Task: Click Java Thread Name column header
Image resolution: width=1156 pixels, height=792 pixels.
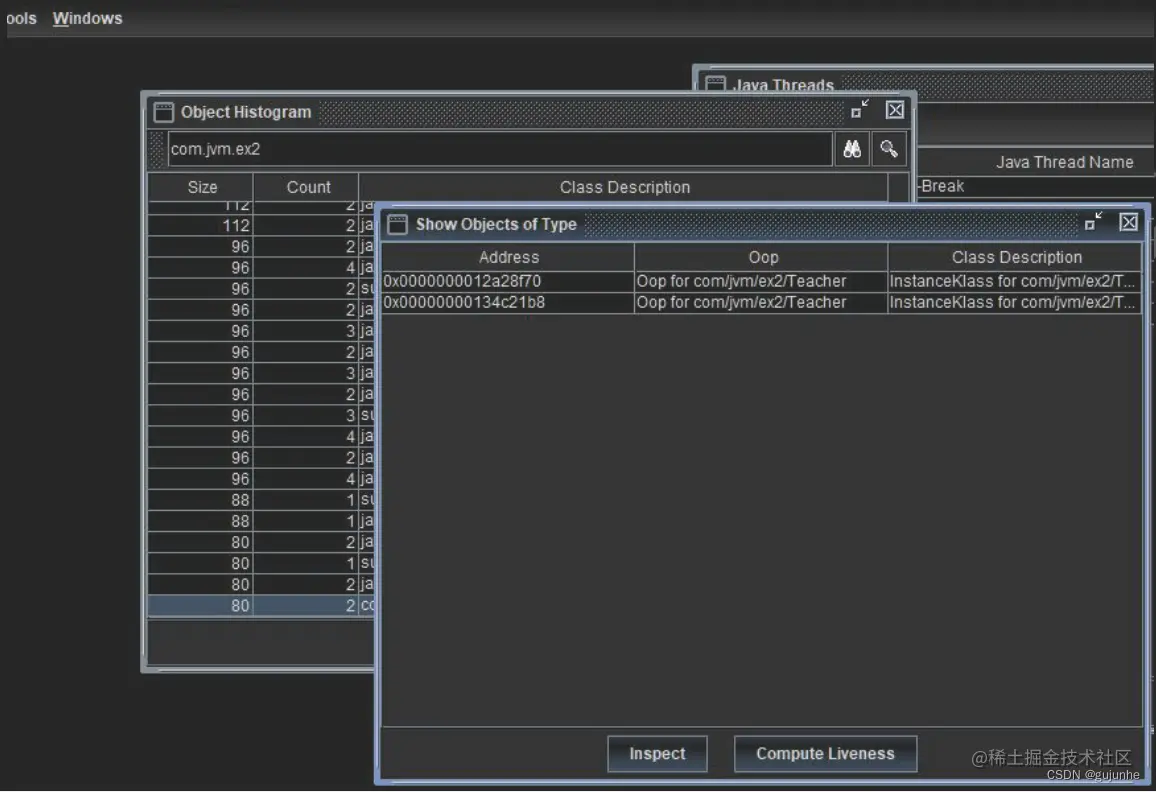Action: coord(1064,162)
